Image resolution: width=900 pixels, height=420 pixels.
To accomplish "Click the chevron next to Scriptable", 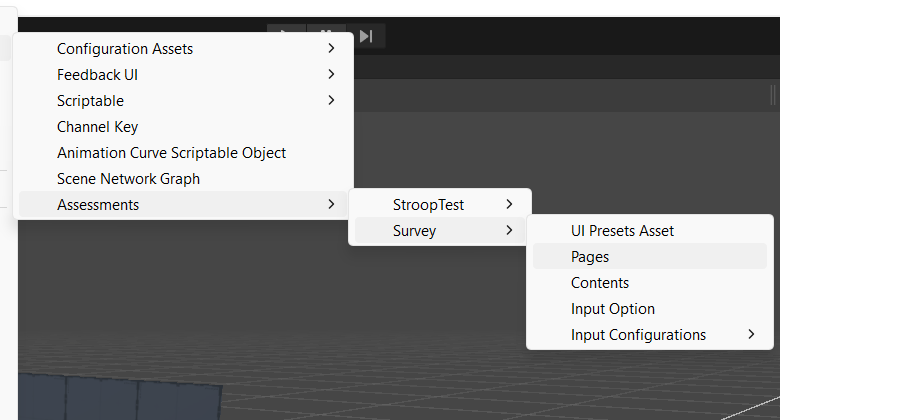I will click(x=331, y=100).
